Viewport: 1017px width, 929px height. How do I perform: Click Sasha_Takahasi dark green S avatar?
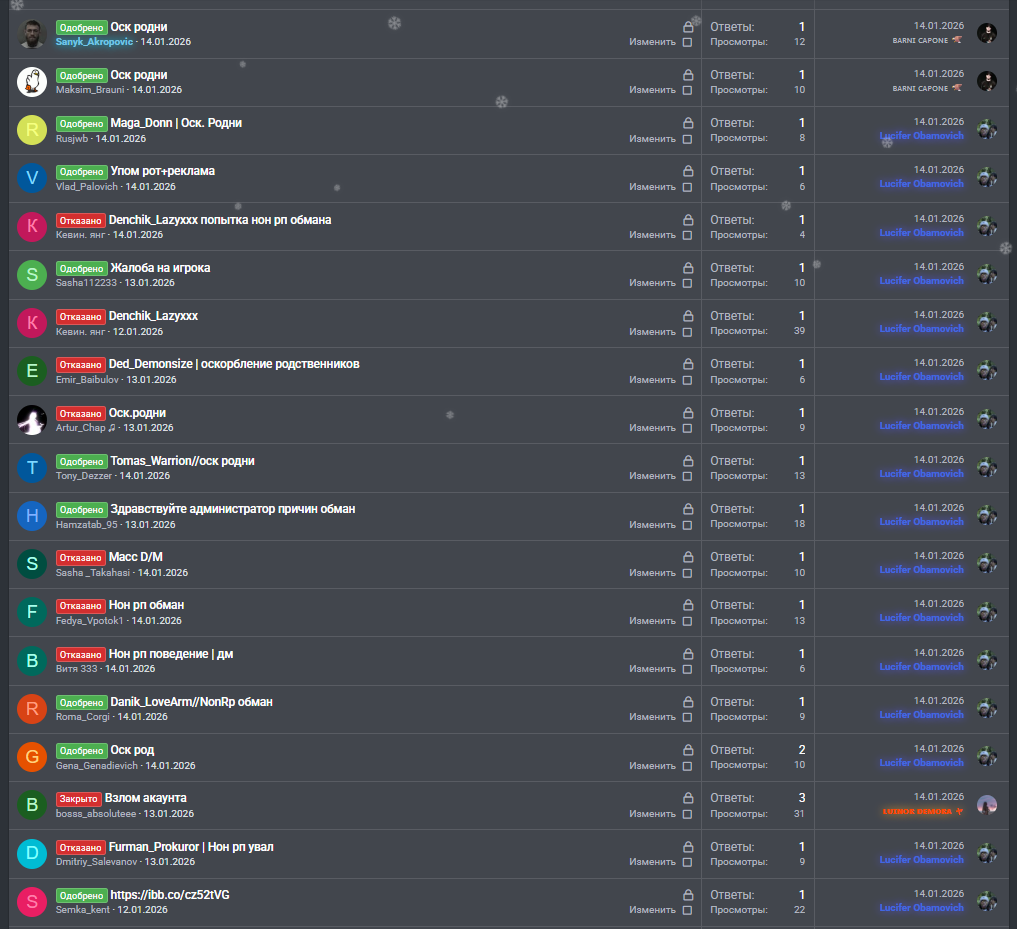coord(32,564)
